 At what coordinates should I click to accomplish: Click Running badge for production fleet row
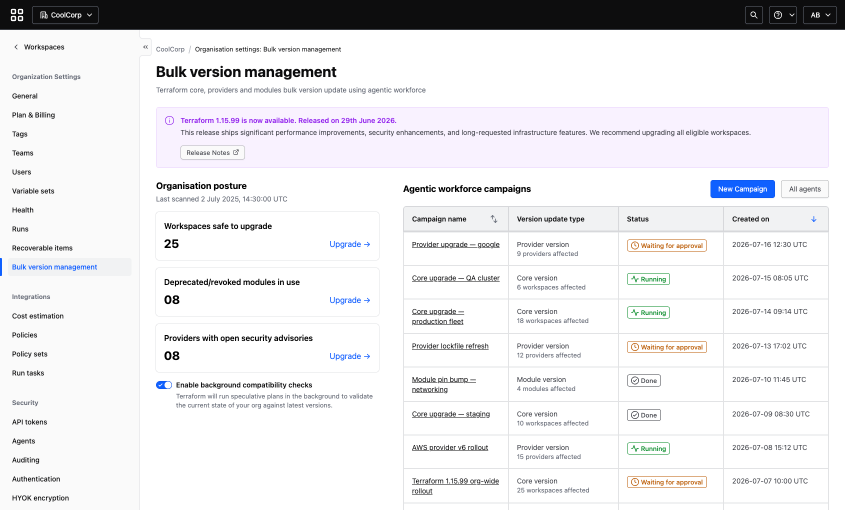click(648, 313)
